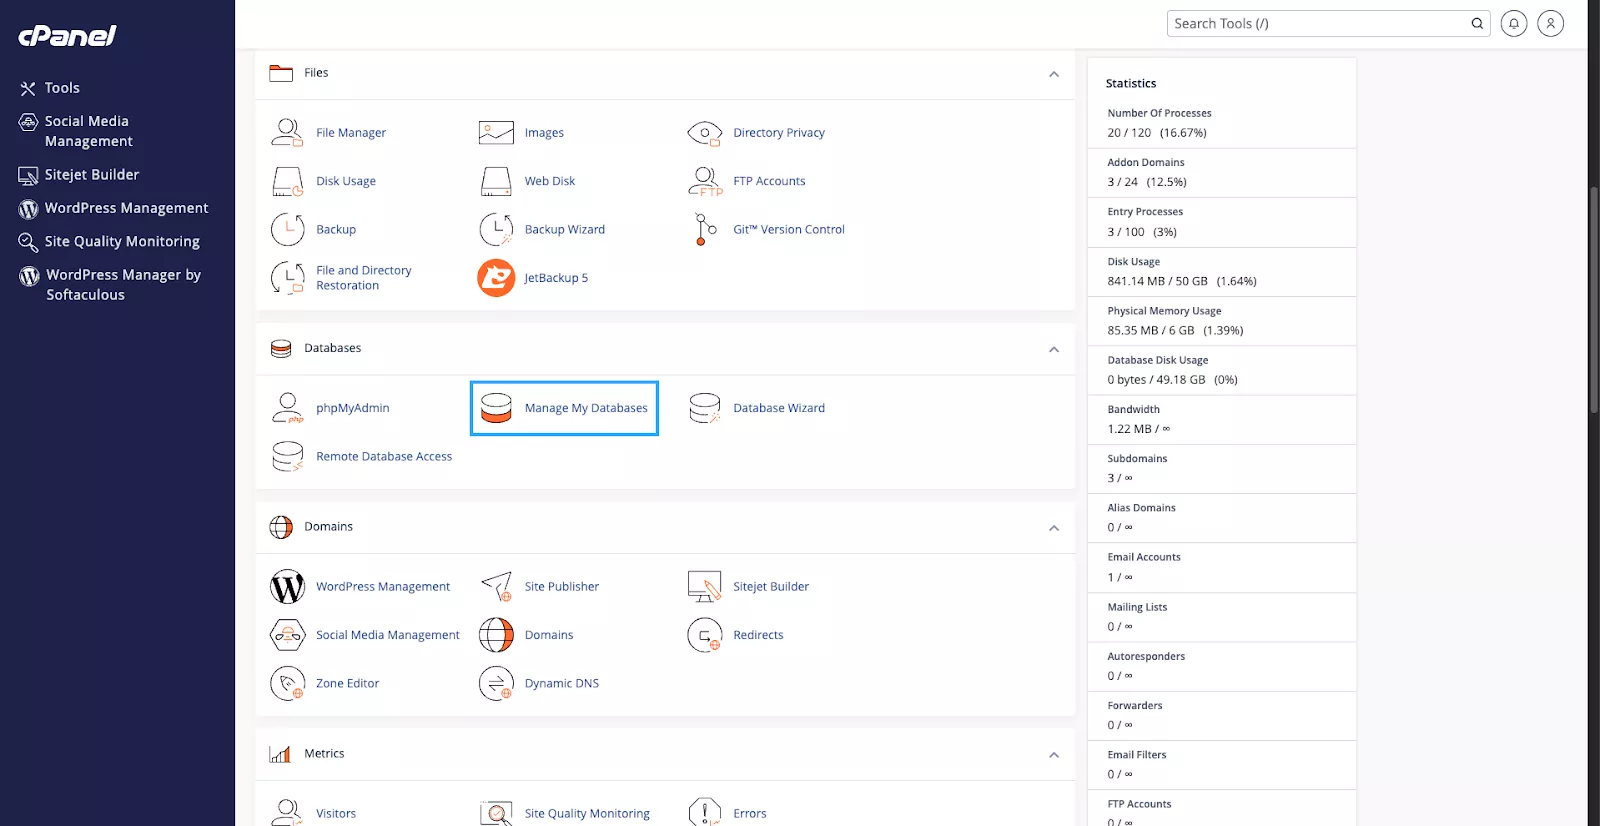Click the Images icon

pyautogui.click(x=496, y=132)
